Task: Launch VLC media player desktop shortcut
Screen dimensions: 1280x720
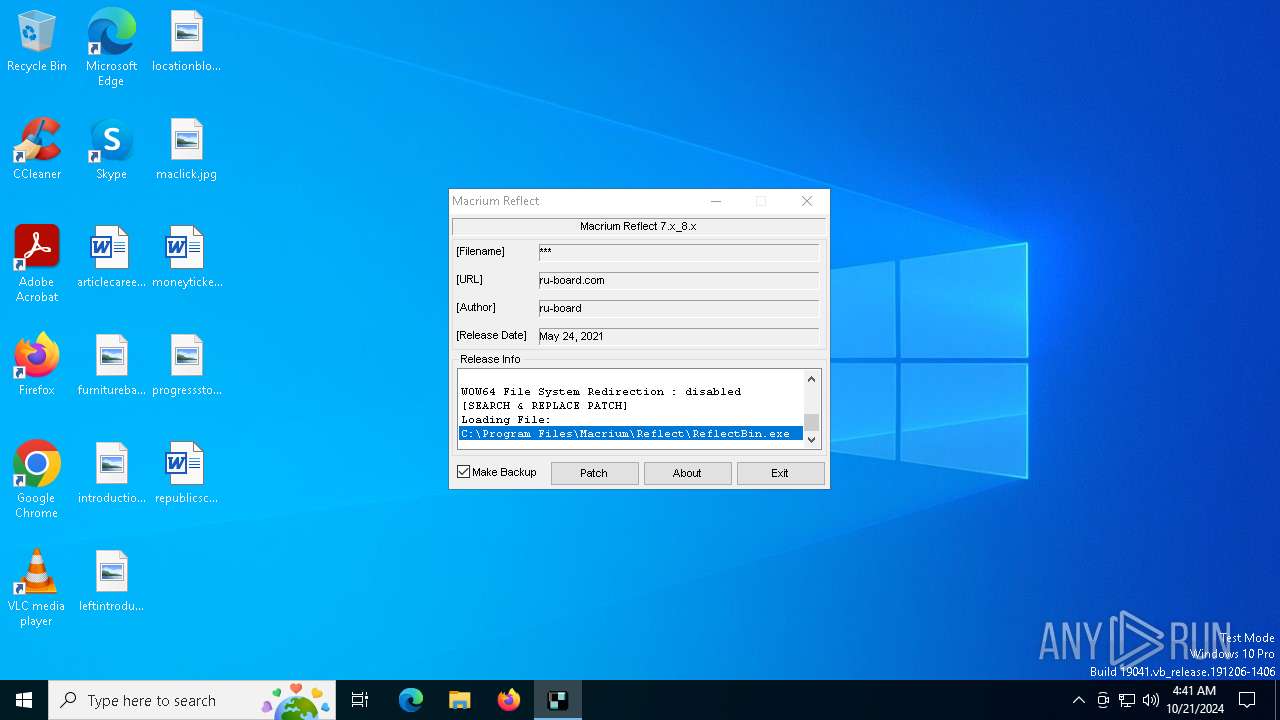Action: (37, 588)
